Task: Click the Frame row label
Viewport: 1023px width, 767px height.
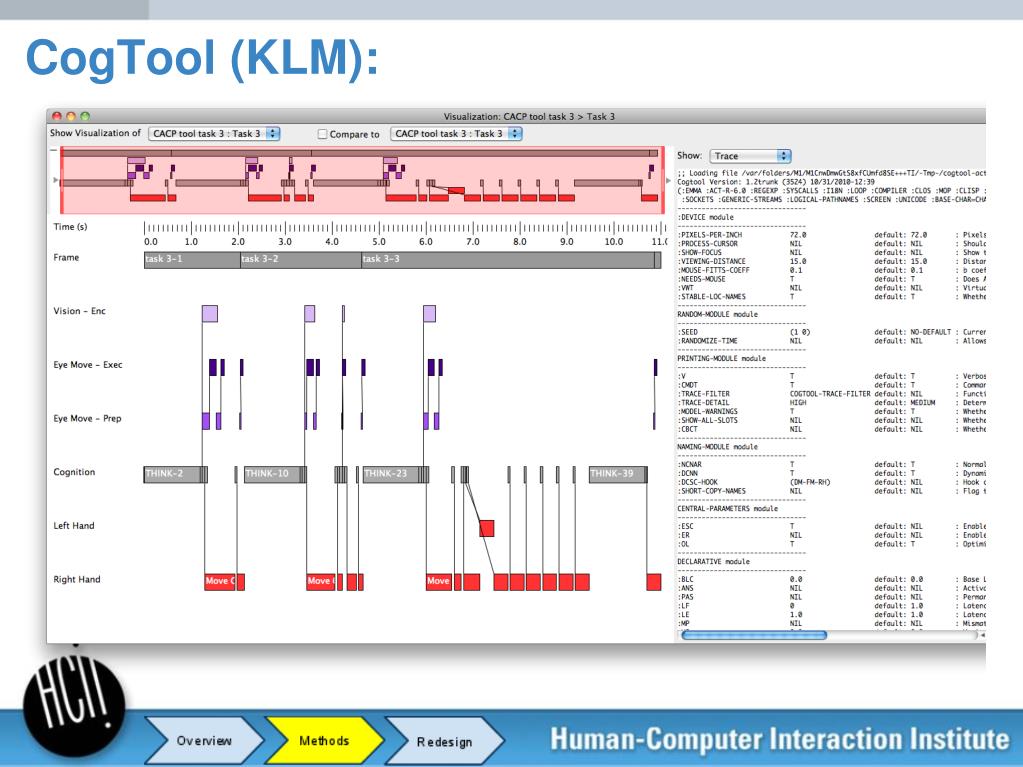Action: coord(66,258)
